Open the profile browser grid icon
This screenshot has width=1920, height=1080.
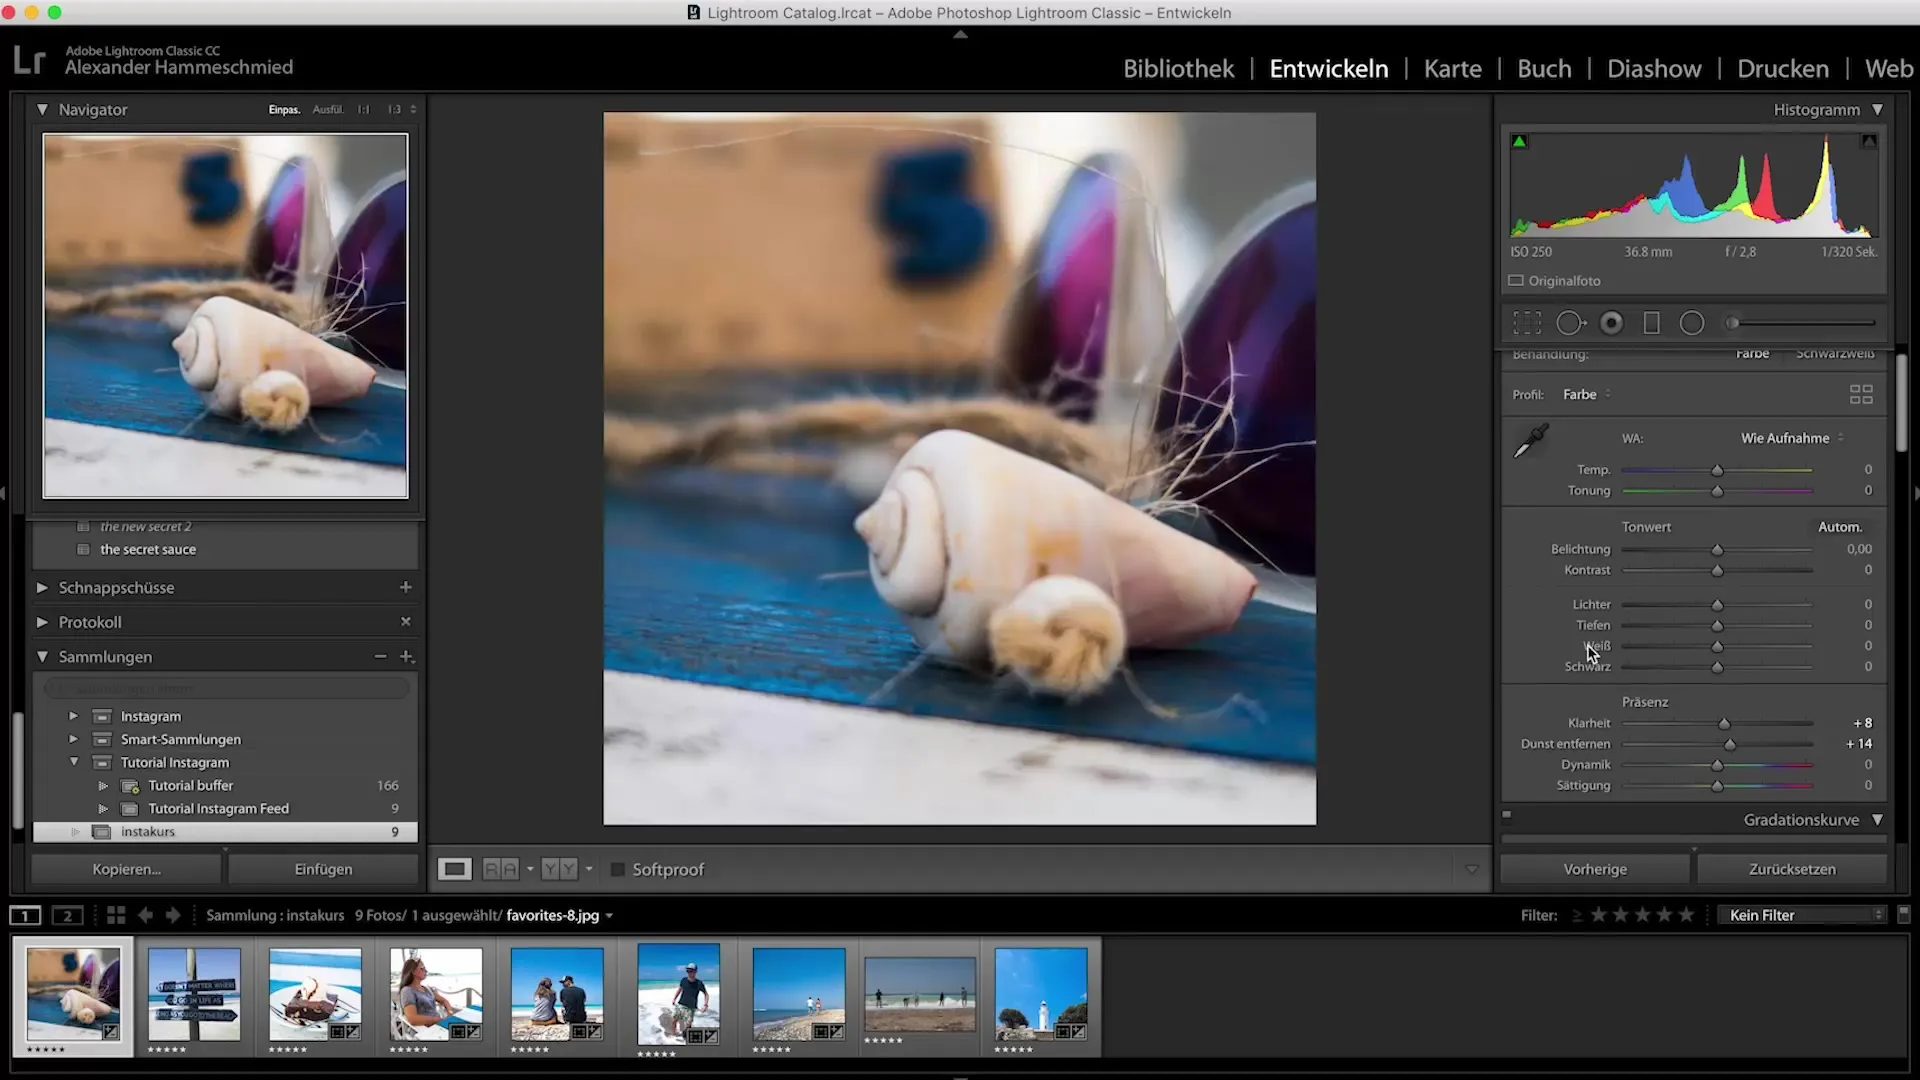(1861, 395)
